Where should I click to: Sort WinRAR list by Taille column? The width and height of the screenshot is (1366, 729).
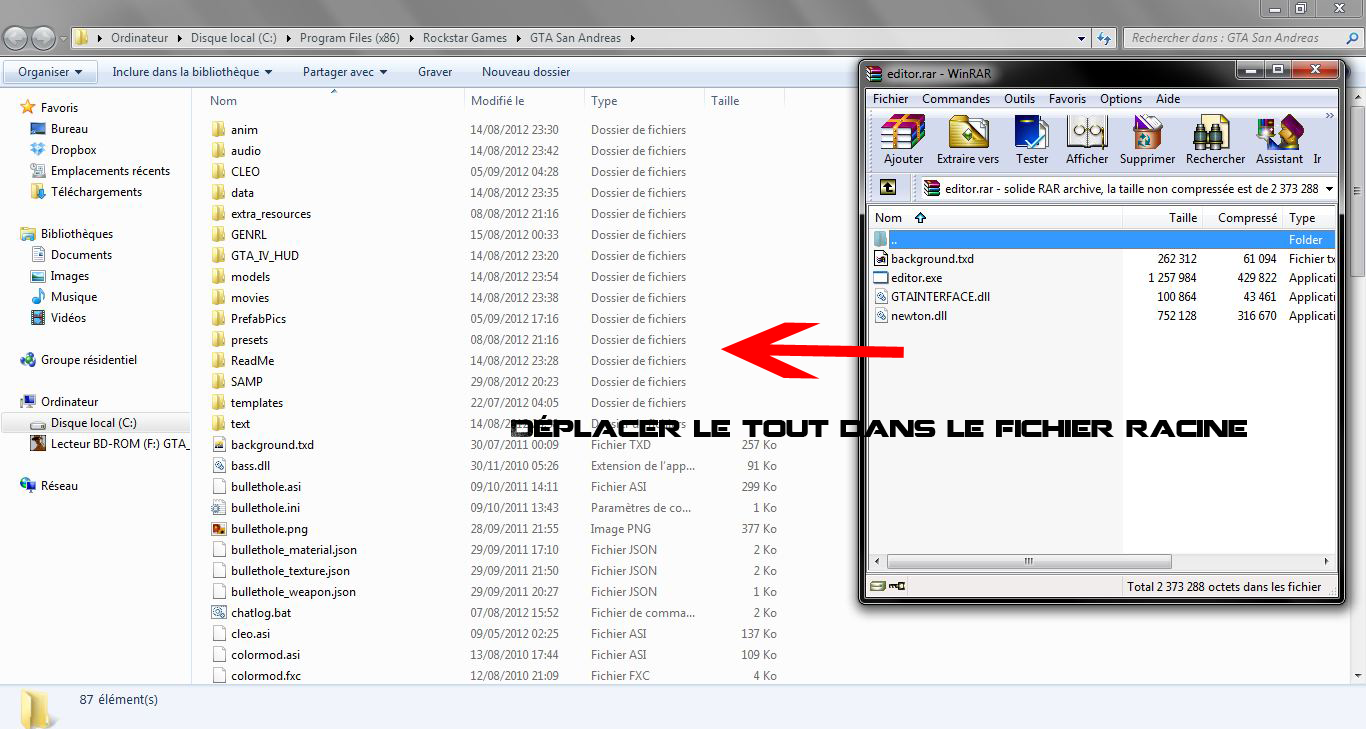(1162, 217)
